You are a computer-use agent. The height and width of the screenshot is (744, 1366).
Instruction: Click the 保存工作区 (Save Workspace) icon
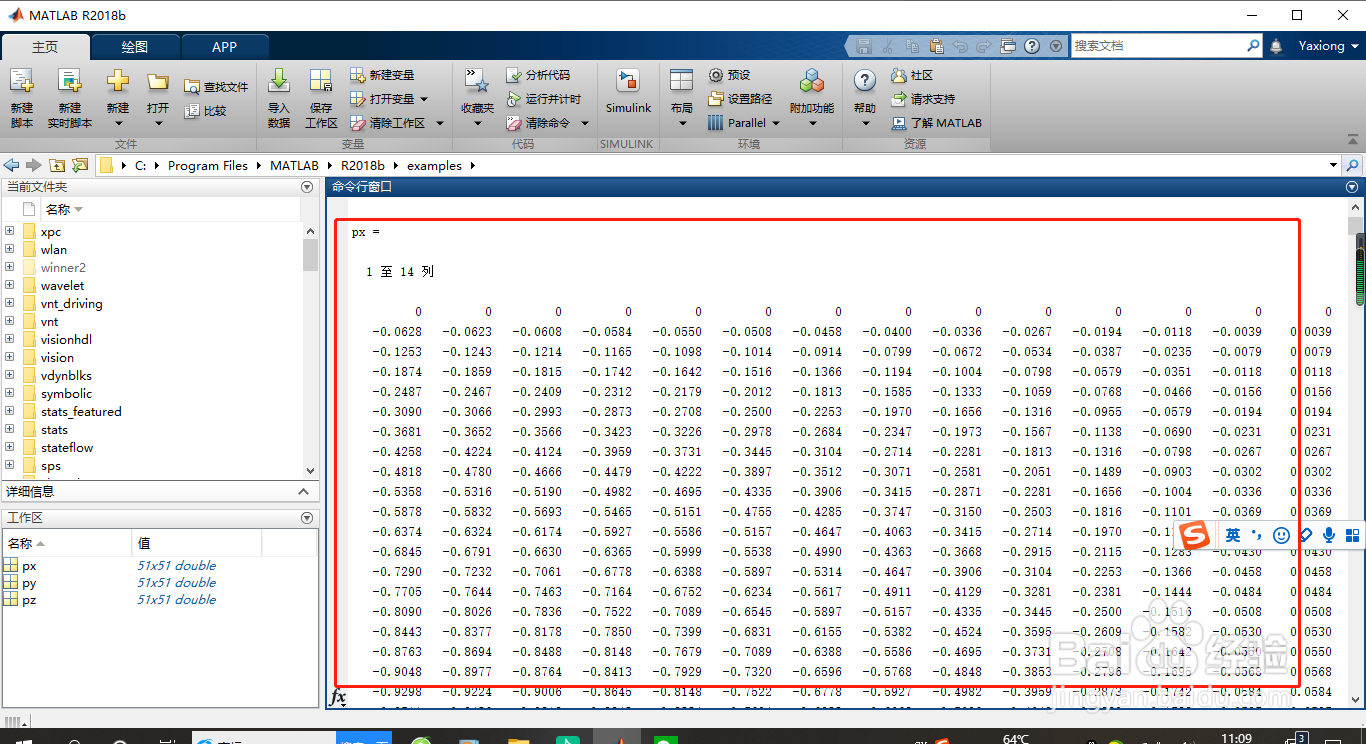tap(321, 82)
